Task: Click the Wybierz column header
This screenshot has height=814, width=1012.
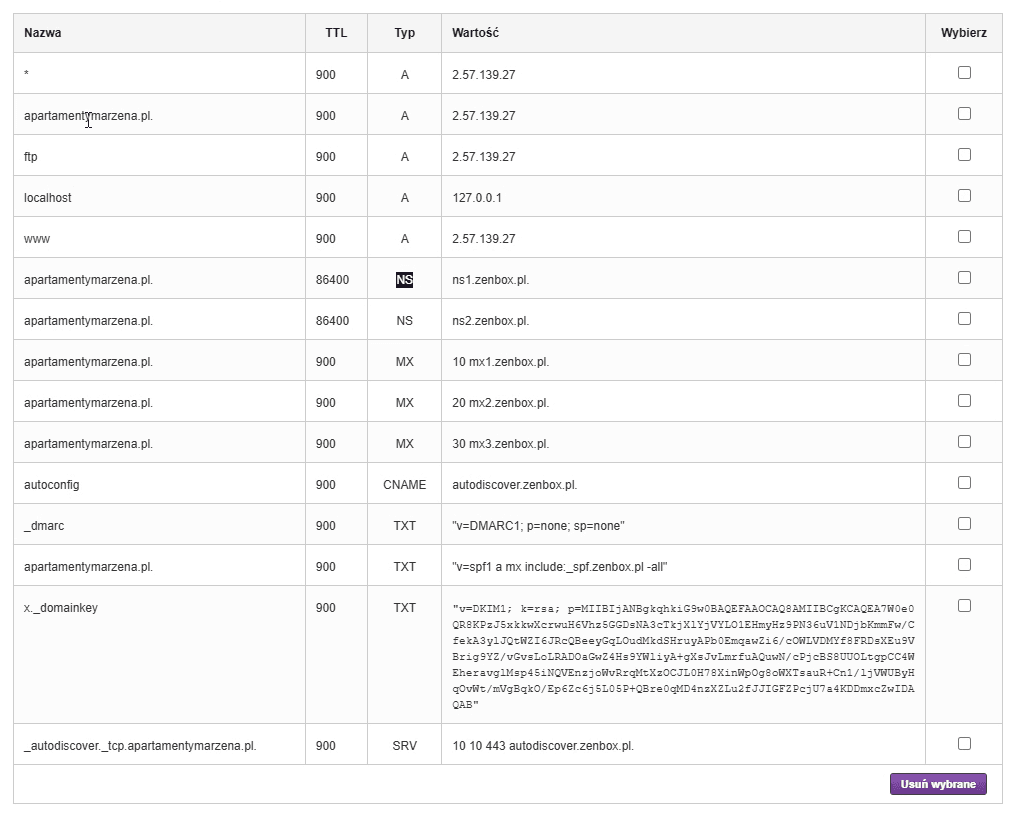Action: pos(964,33)
